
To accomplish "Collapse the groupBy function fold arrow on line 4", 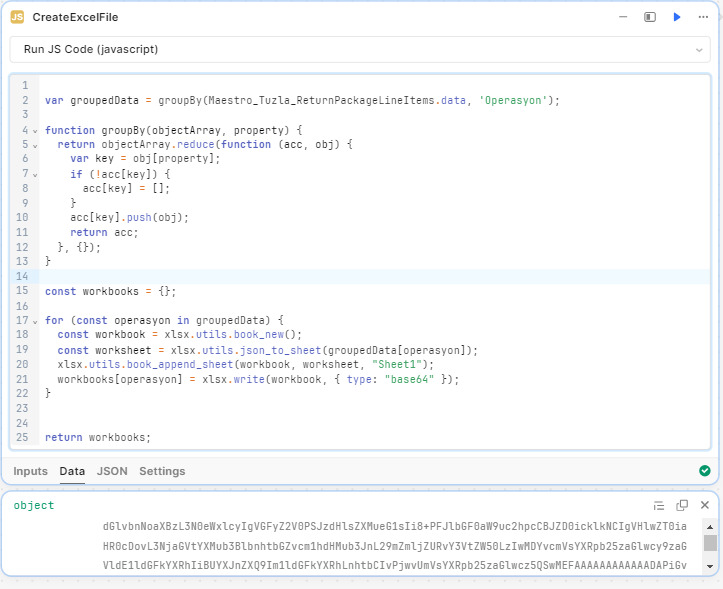I will [x=35, y=131].
